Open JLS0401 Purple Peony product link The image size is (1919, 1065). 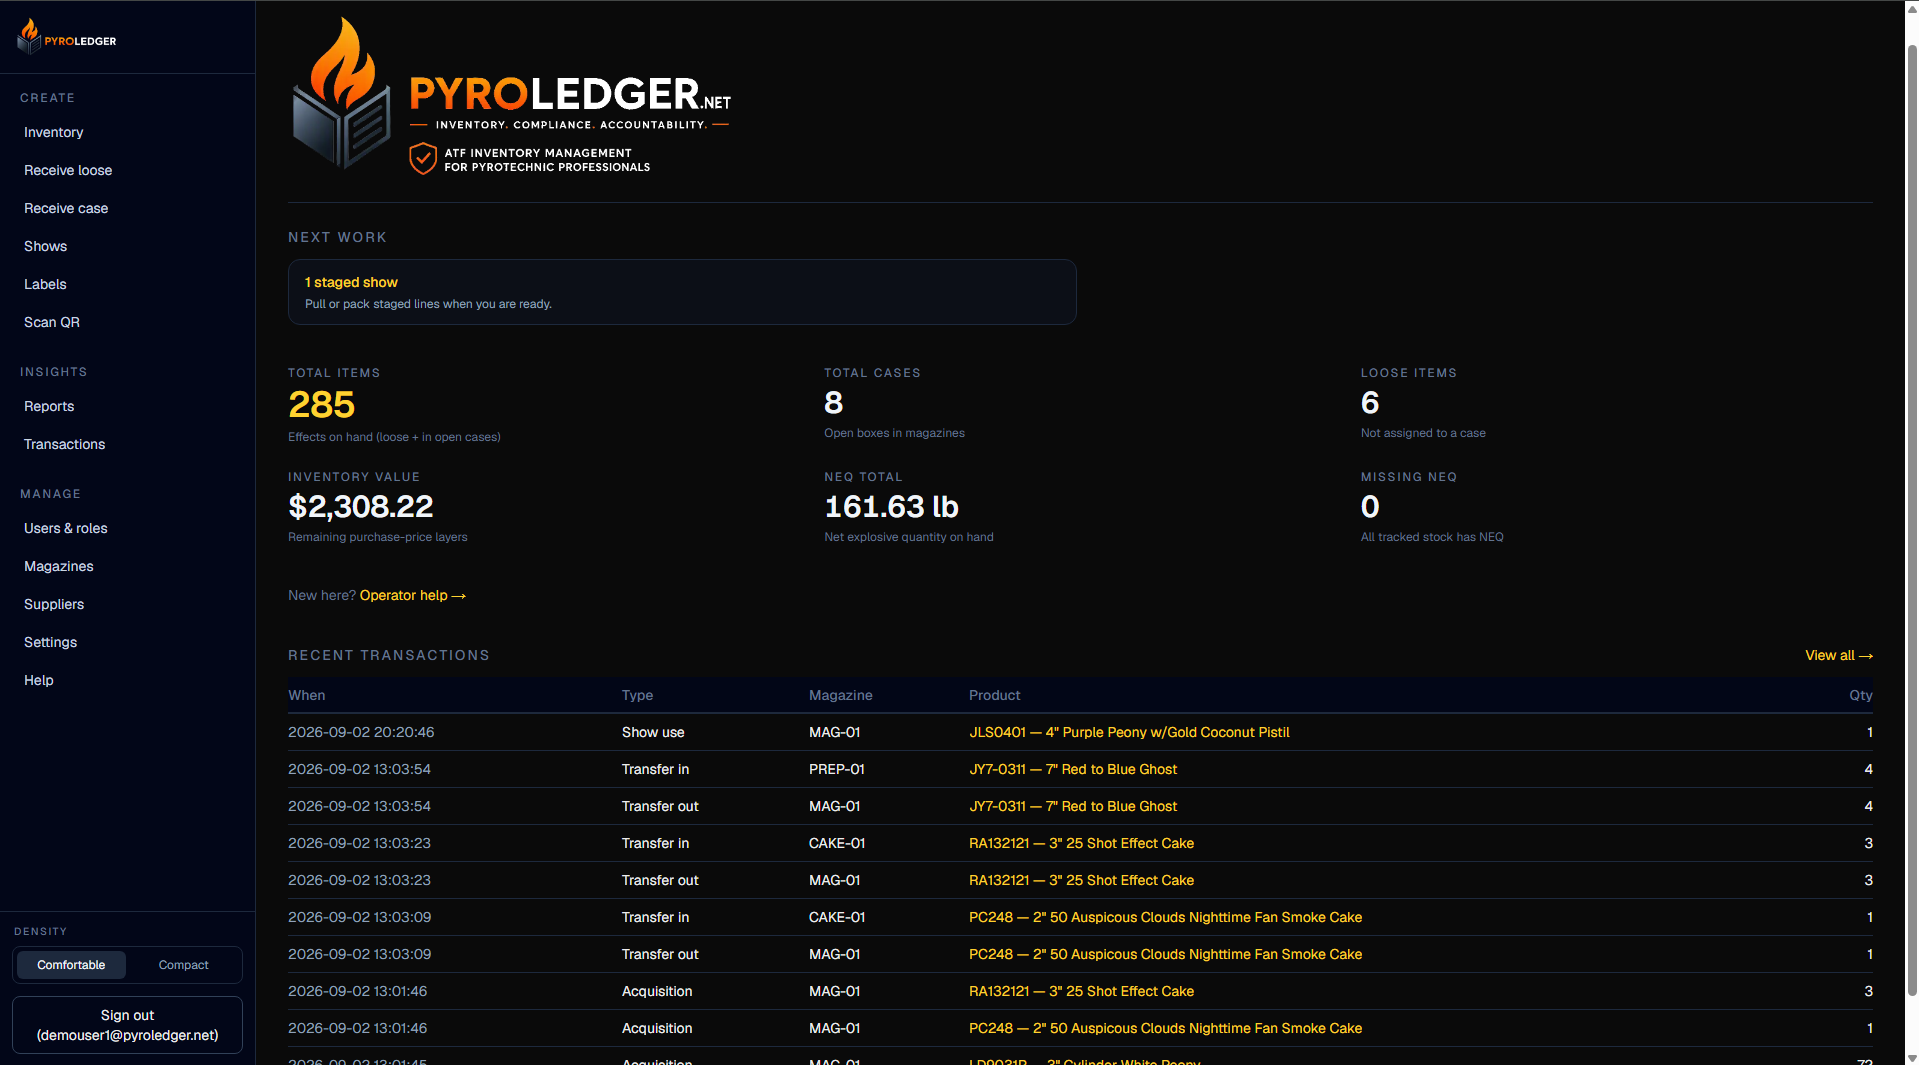coord(1129,732)
